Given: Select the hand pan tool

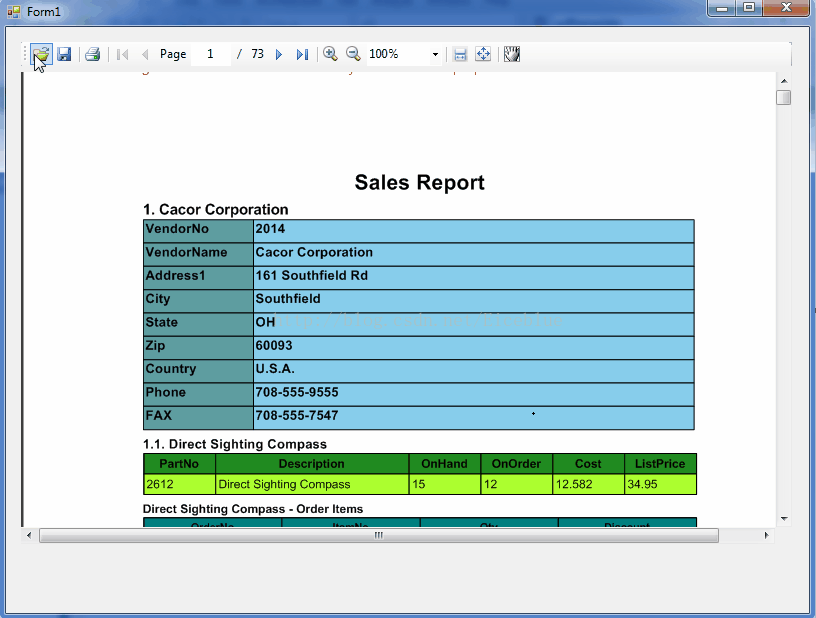Looking at the screenshot, I should (x=512, y=54).
